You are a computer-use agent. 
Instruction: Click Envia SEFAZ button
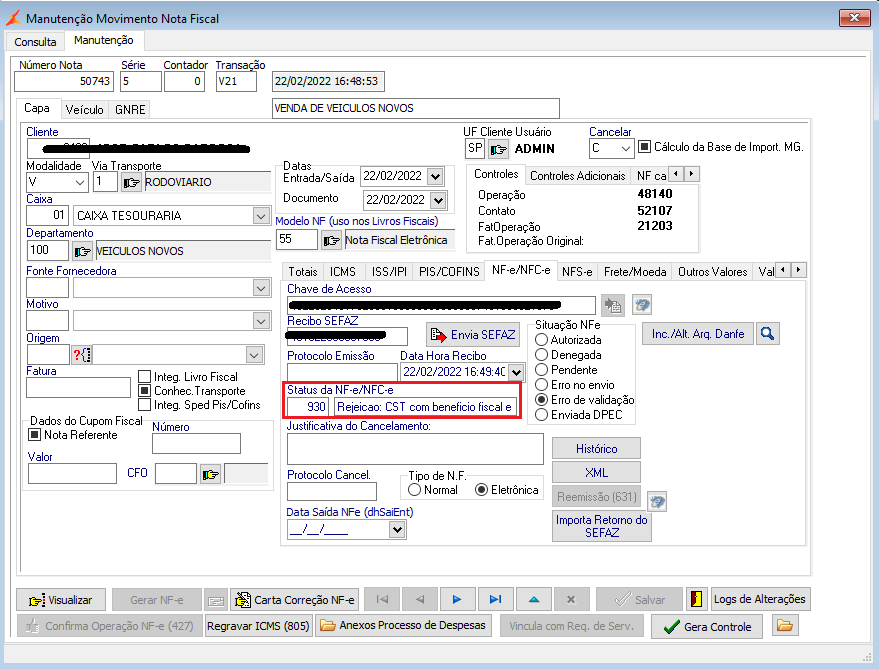click(x=473, y=335)
